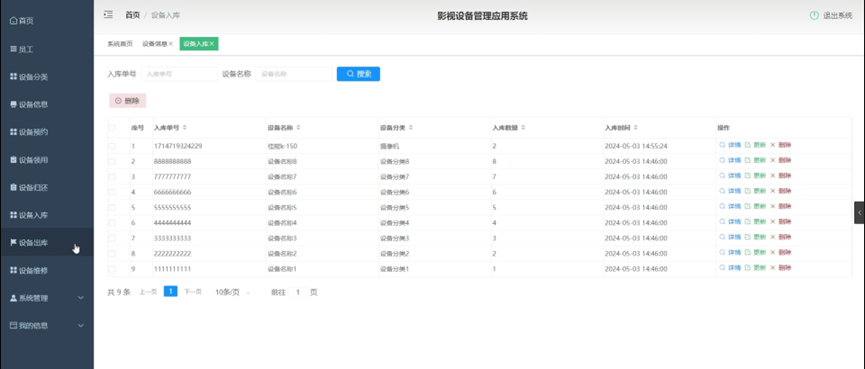
Task: Sort by the 入库单号 column arrows
Action: 184,127
